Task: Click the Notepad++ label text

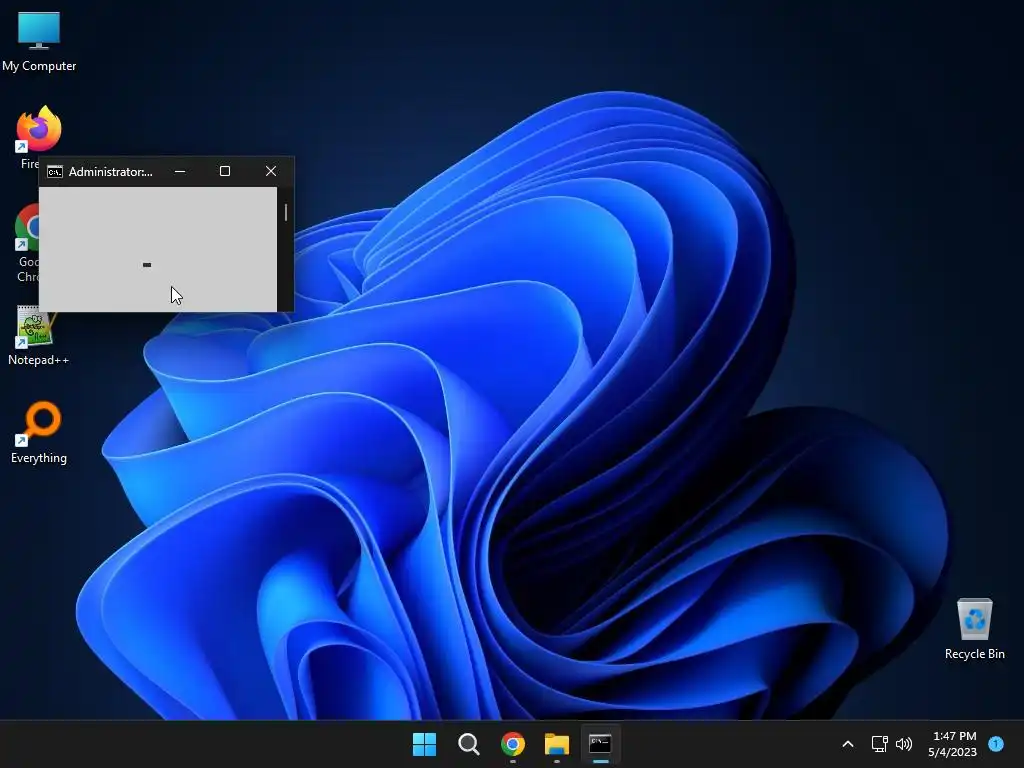Action: click(39, 360)
